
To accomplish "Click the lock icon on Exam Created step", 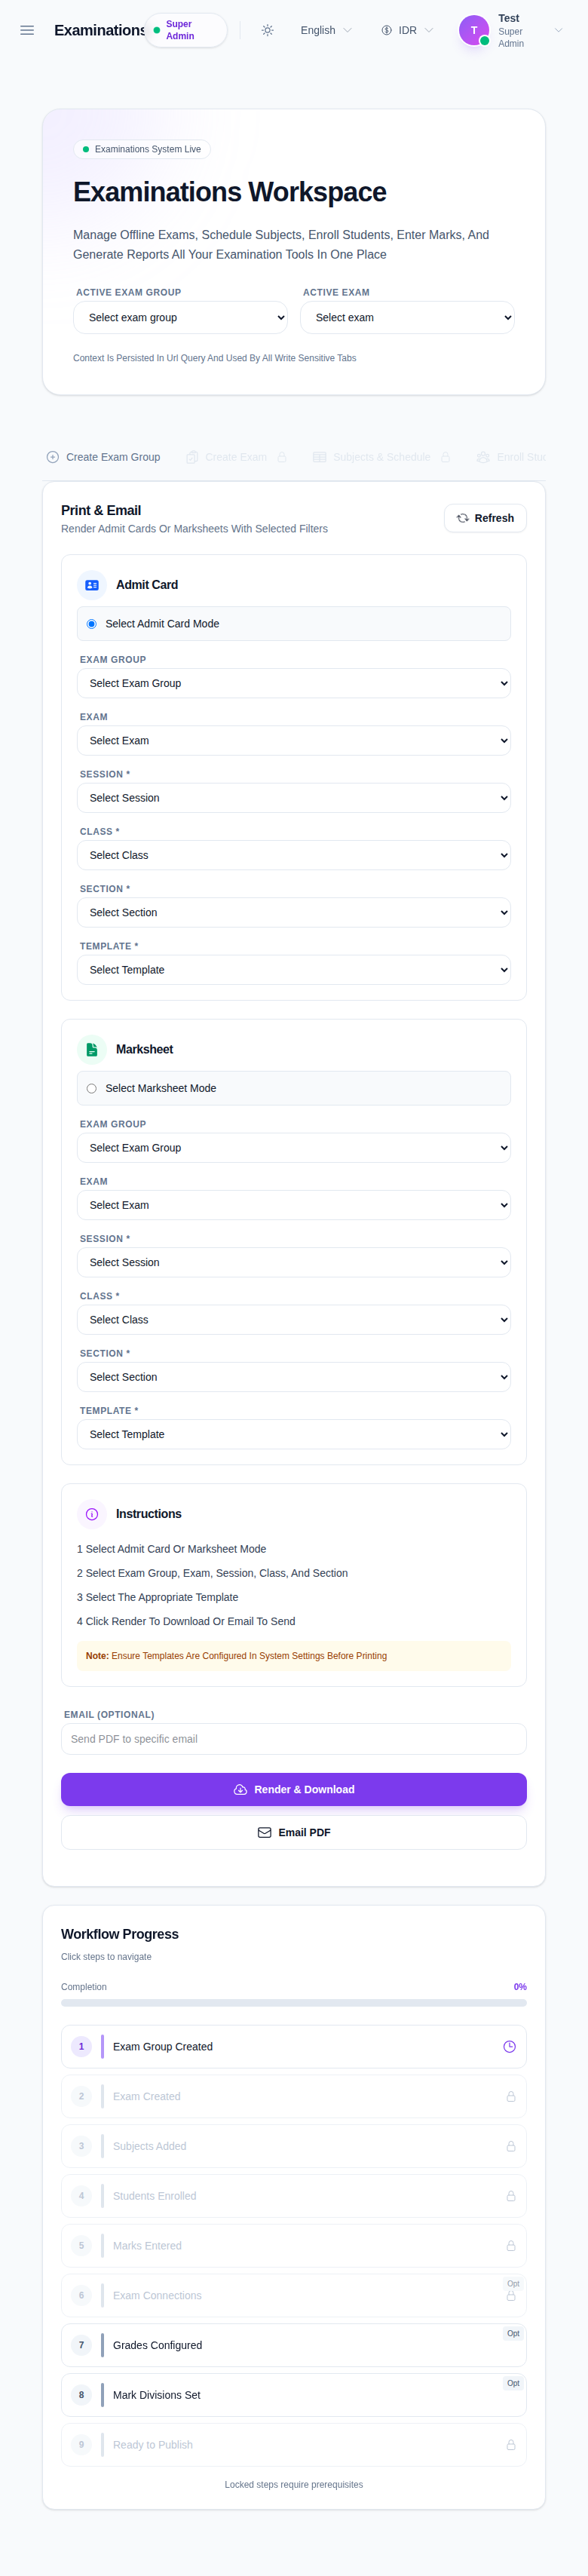I will 511,2096.
